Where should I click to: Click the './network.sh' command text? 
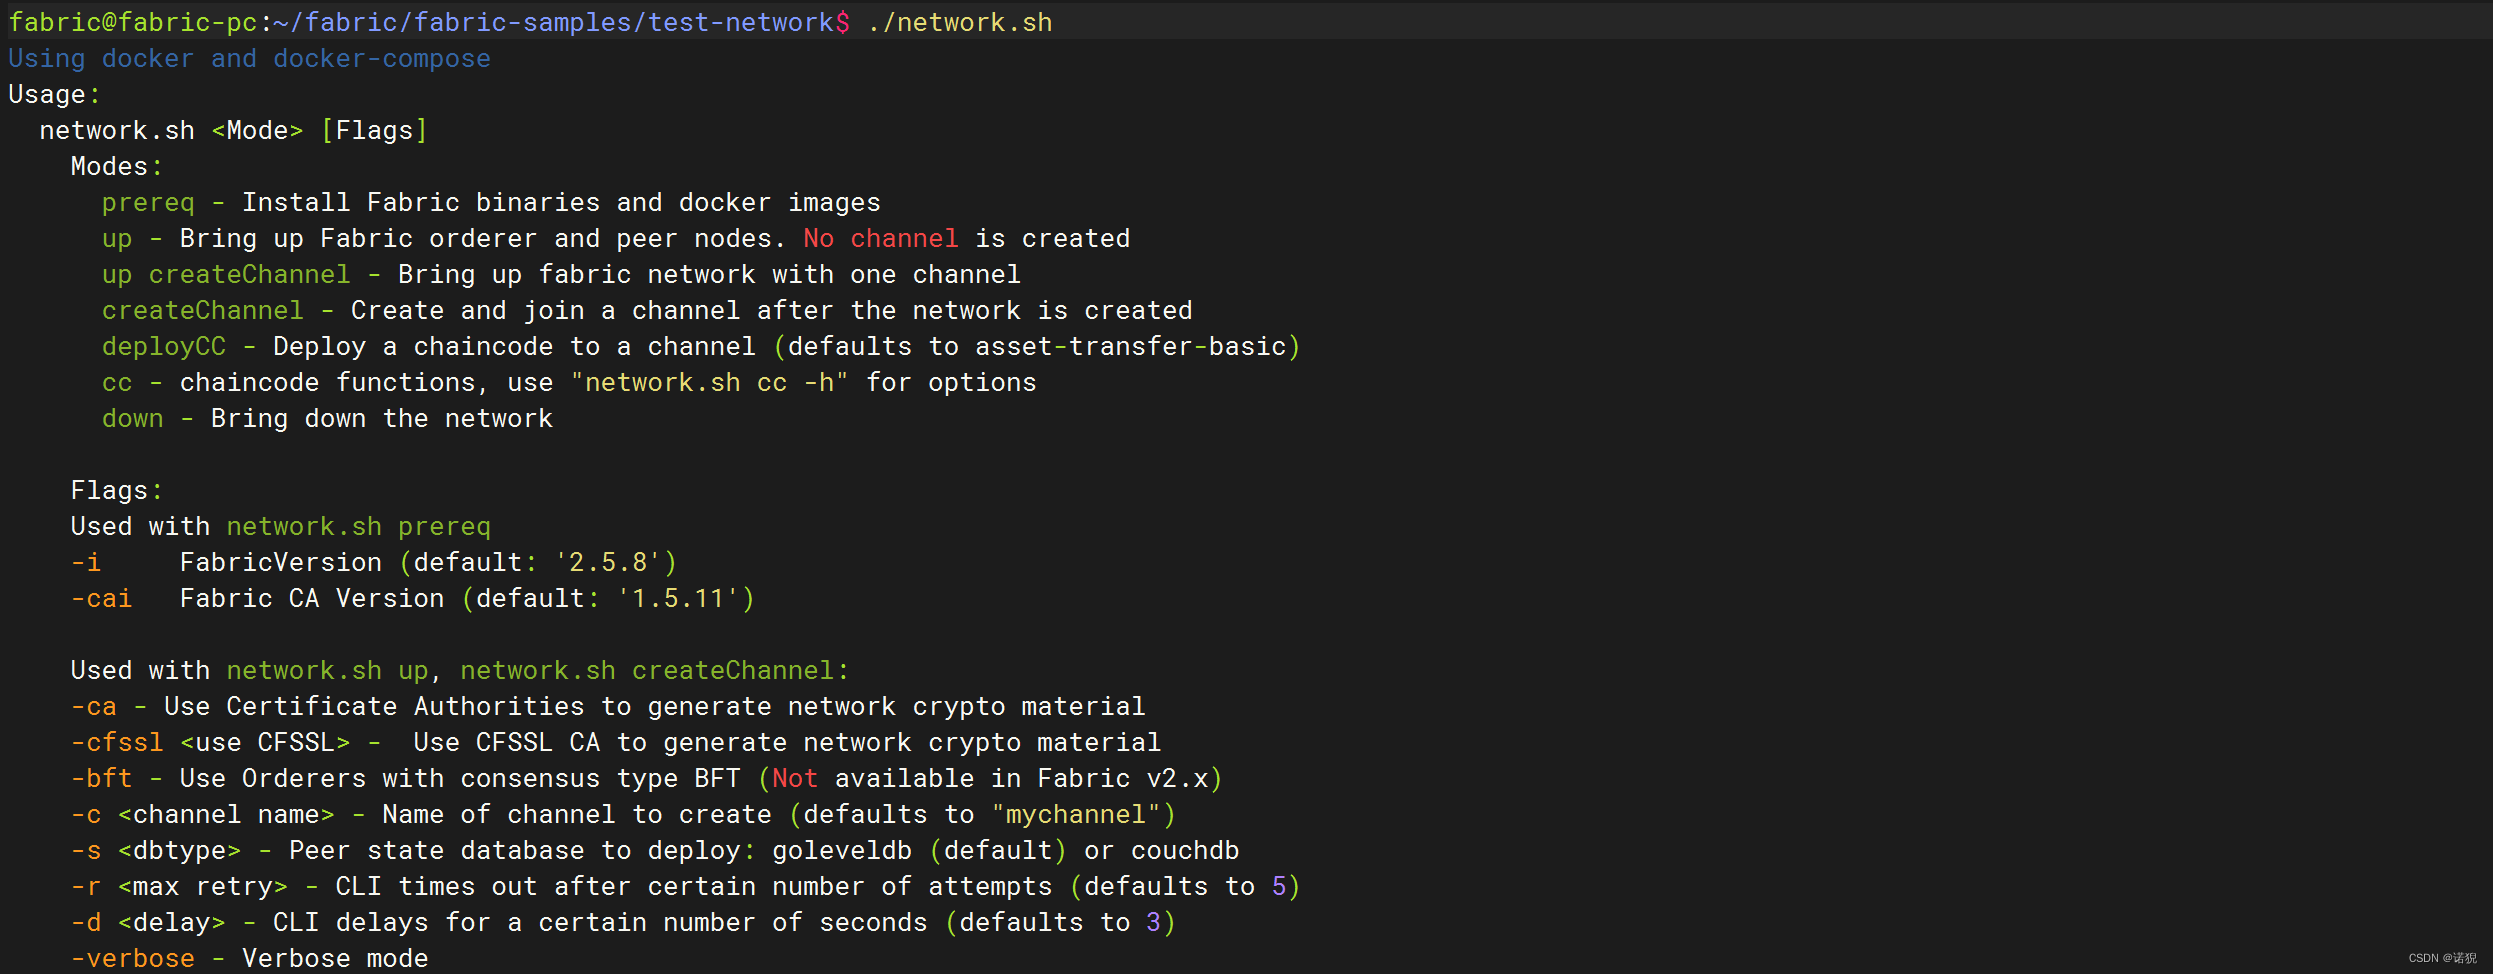coord(960,22)
